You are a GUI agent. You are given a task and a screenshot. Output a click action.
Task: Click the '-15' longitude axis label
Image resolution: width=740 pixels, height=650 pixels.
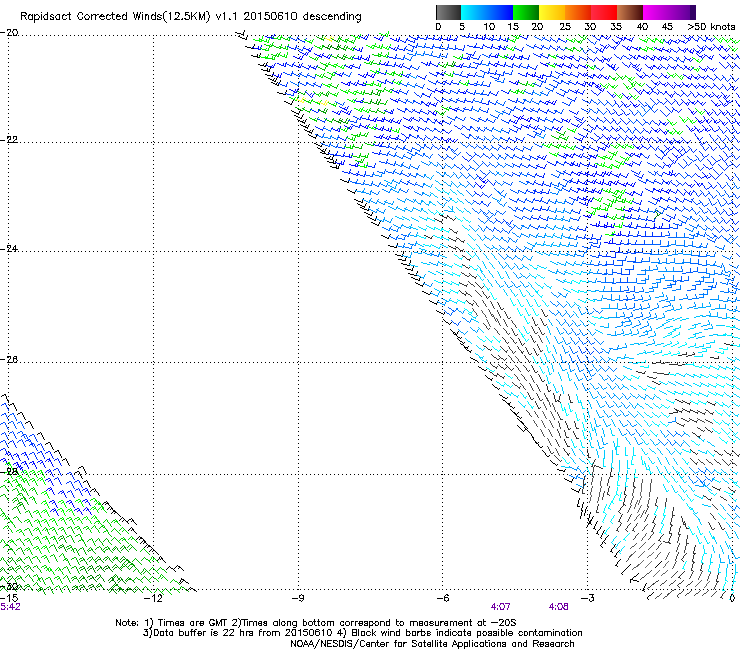(x=9, y=598)
